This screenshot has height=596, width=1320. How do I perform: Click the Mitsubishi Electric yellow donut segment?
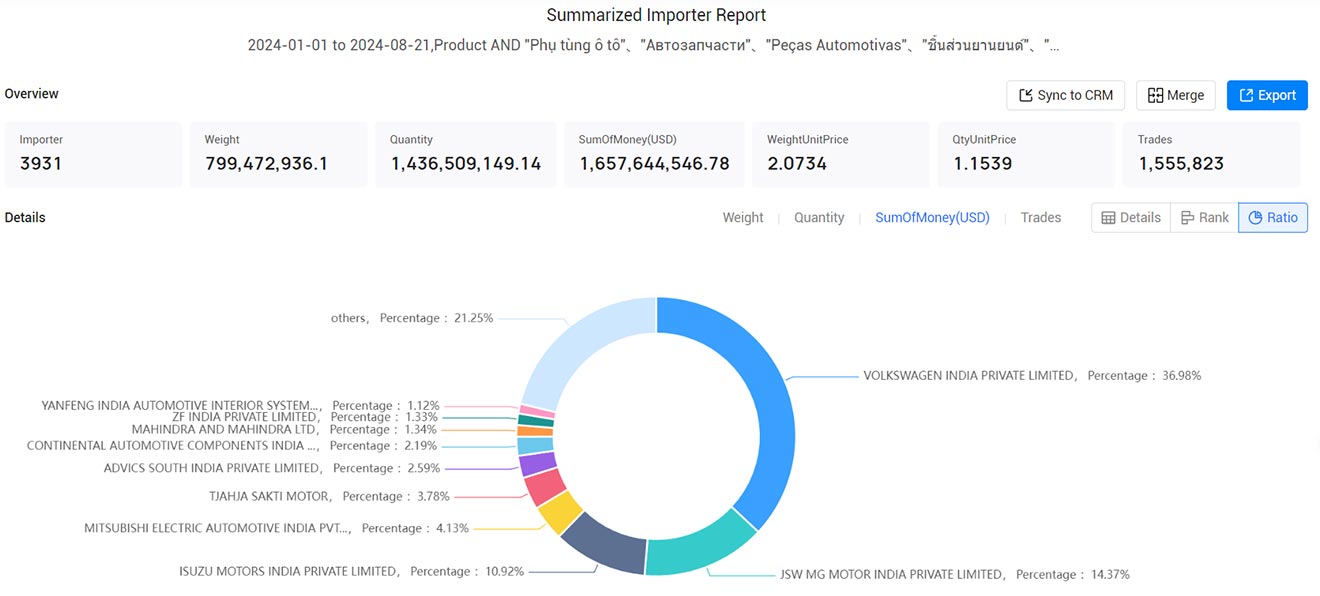tap(558, 511)
